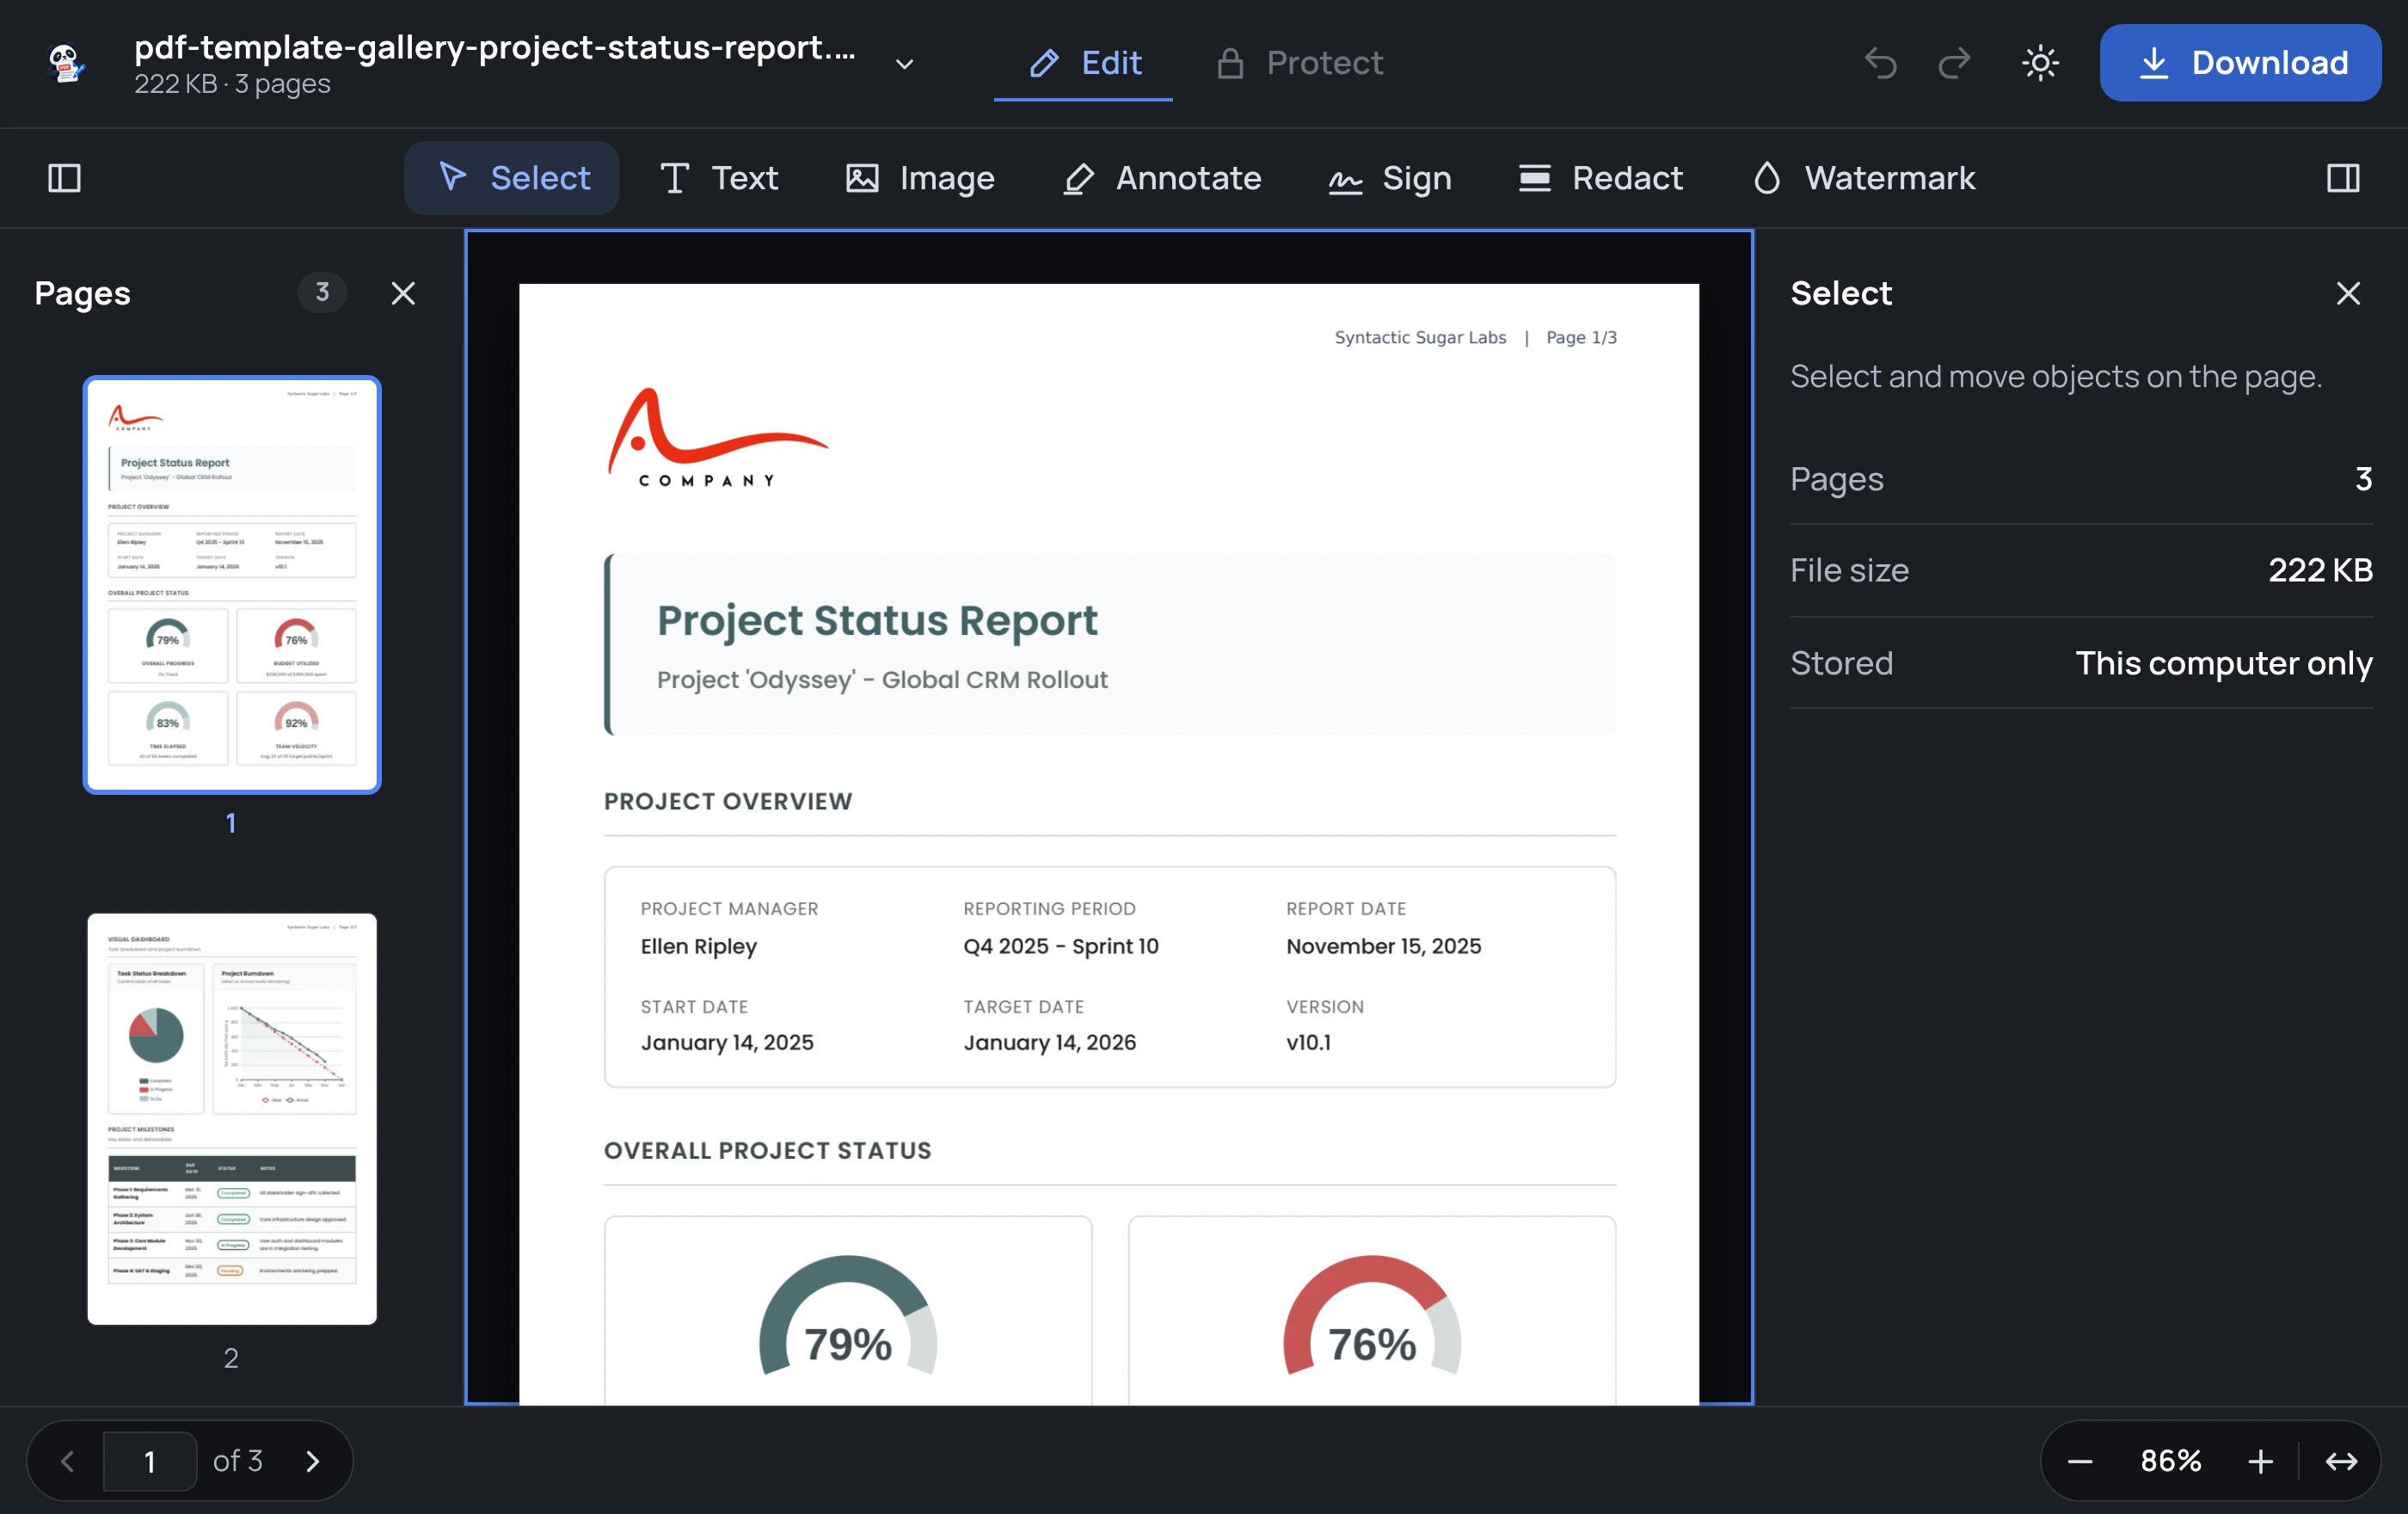Click the 76% budget gauge
The image size is (2408, 1514).
pyautogui.click(x=1372, y=1315)
